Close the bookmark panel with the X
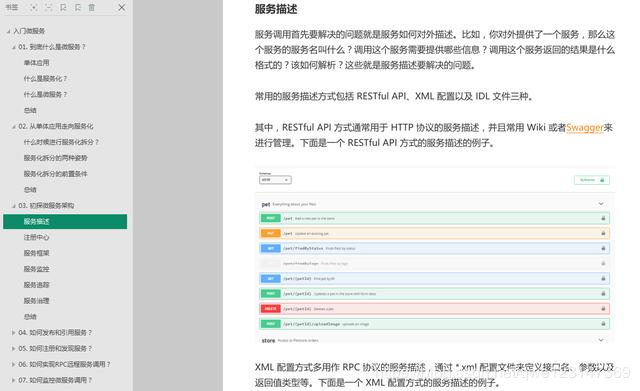Screen dimensions: 640x391 122,7
